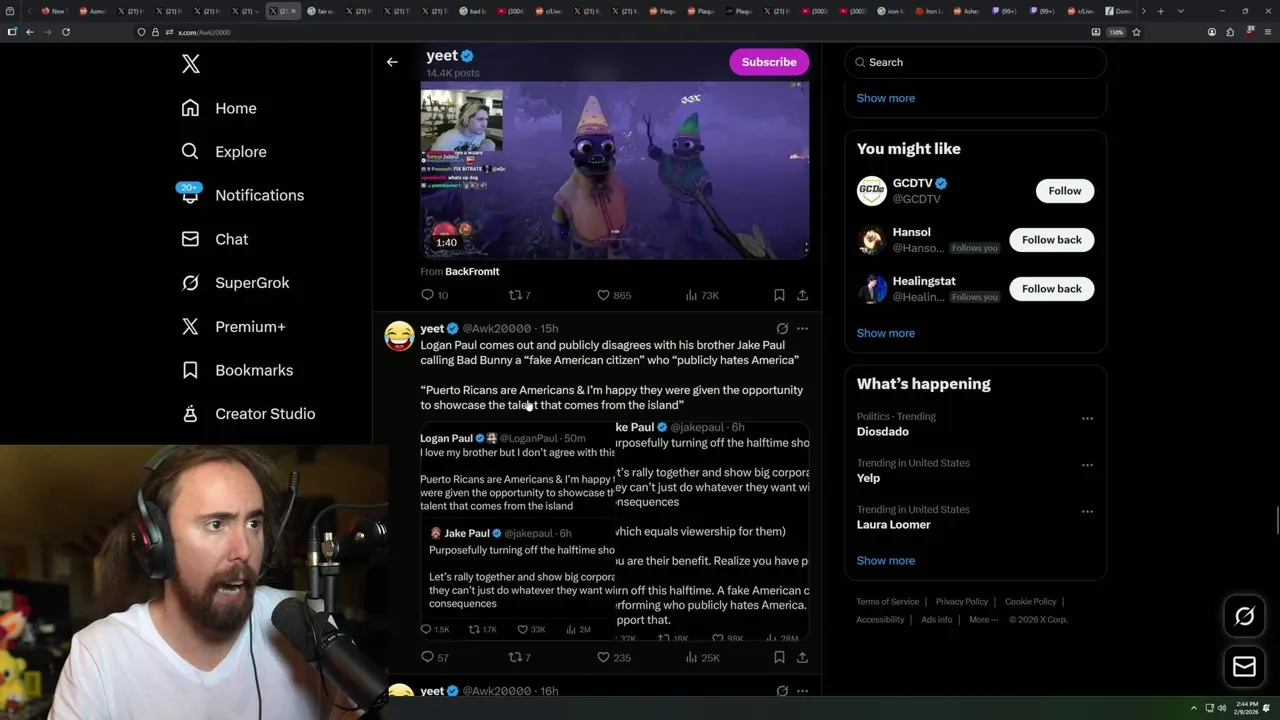Bookmark the post with 25K views
Image resolution: width=1280 pixels, height=720 pixels.
[x=779, y=657]
